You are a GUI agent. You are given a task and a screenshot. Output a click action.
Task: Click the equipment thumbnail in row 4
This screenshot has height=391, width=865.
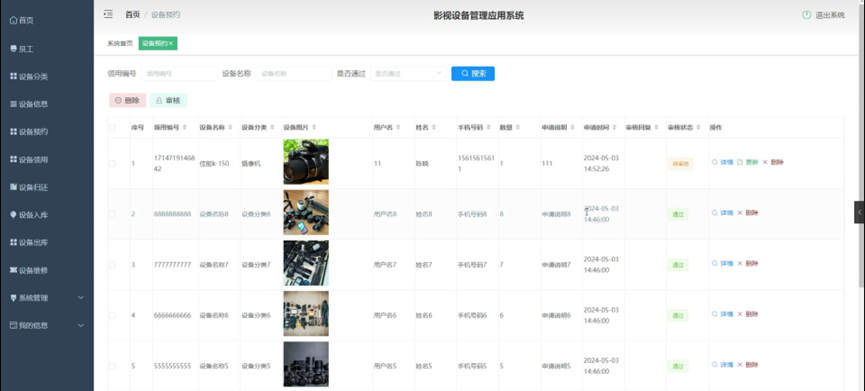pyautogui.click(x=306, y=314)
